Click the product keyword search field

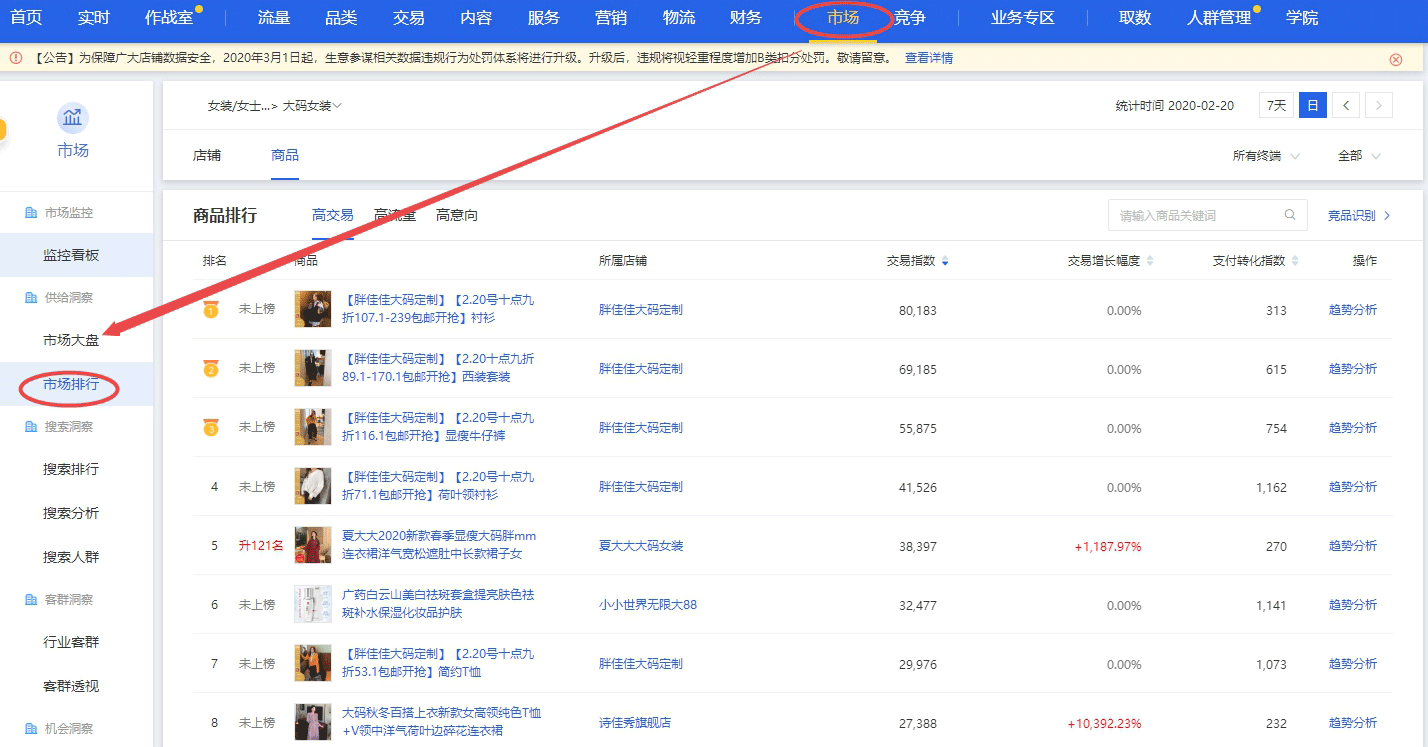coord(1195,215)
